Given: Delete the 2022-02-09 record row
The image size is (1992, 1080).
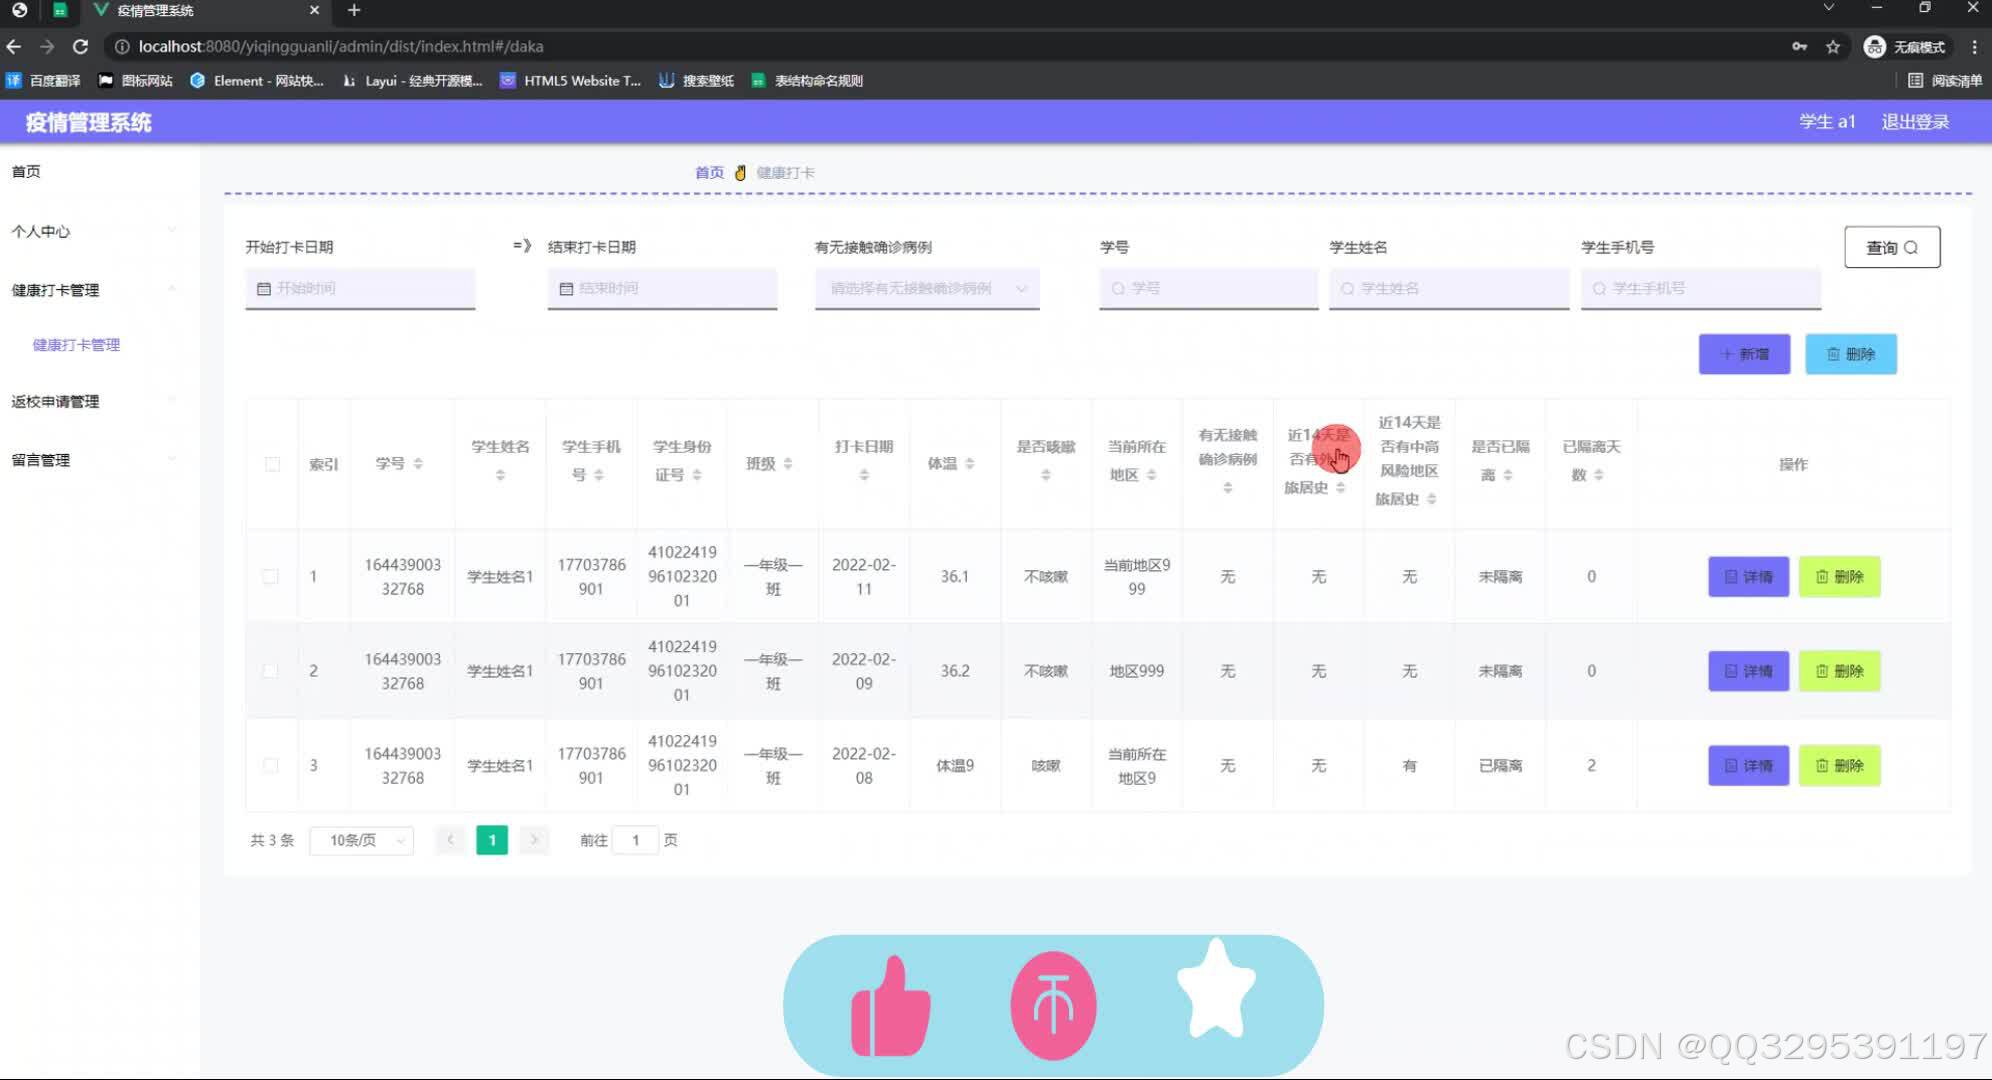Looking at the screenshot, I should coord(1839,671).
